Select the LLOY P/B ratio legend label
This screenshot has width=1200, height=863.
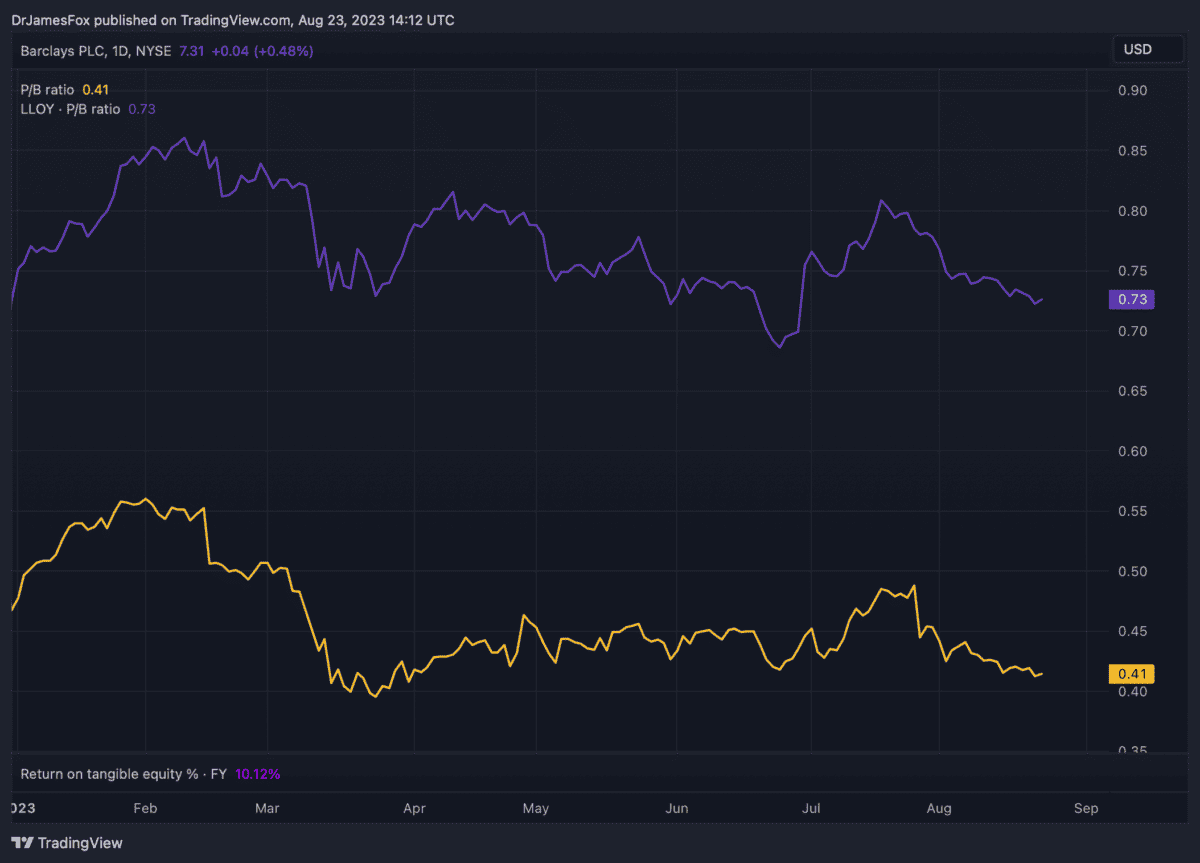[70, 109]
